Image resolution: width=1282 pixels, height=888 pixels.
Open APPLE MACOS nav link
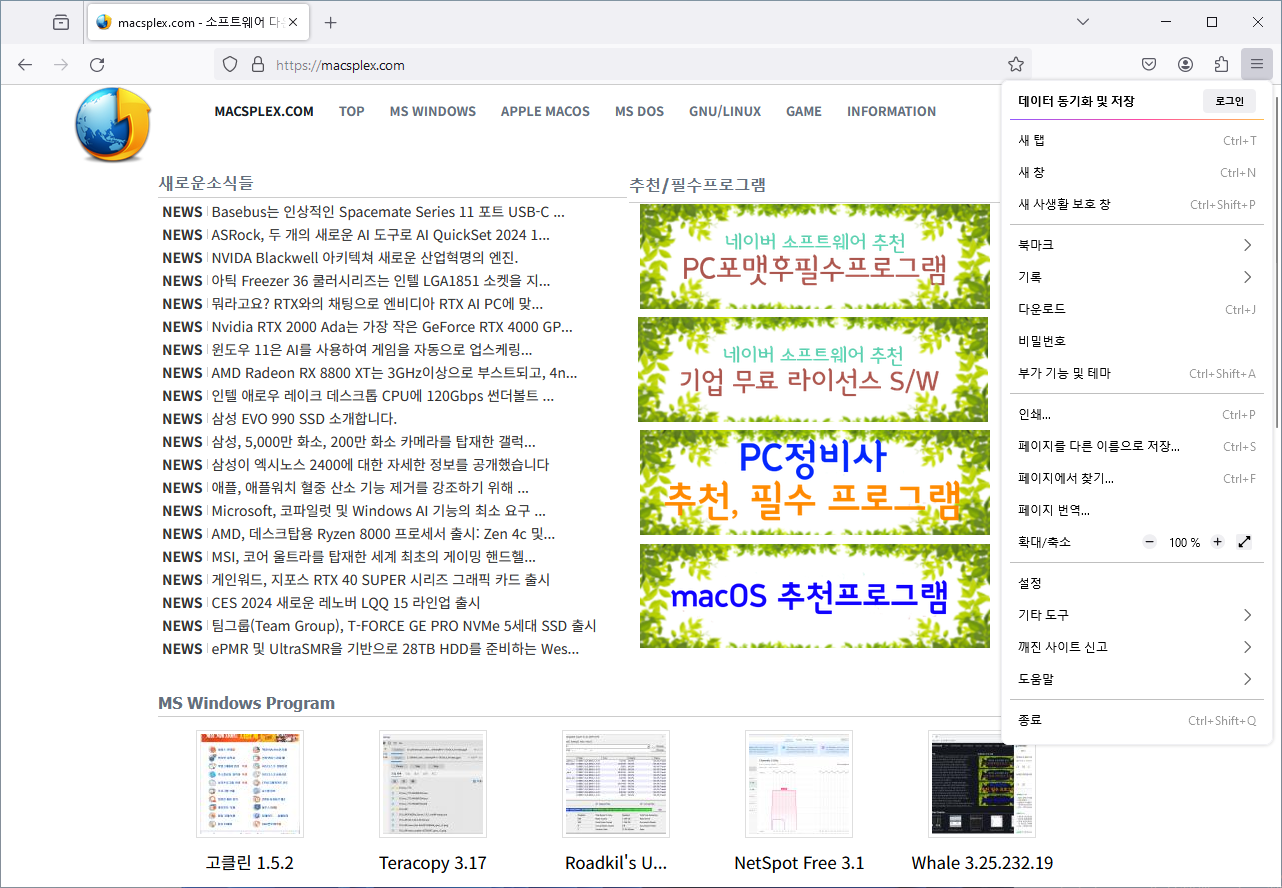pyautogui.click(x=545, y=111)
